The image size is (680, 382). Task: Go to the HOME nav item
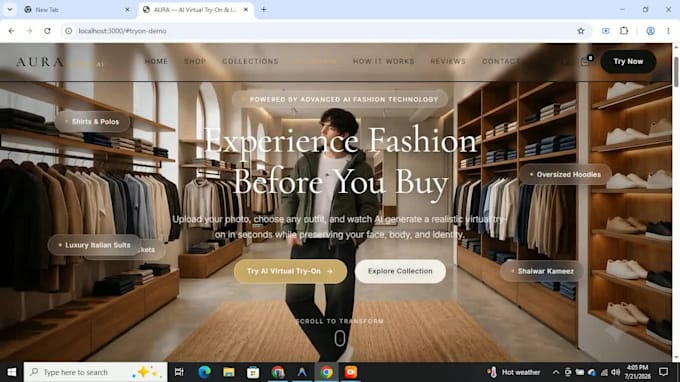(x=156, y=62)
